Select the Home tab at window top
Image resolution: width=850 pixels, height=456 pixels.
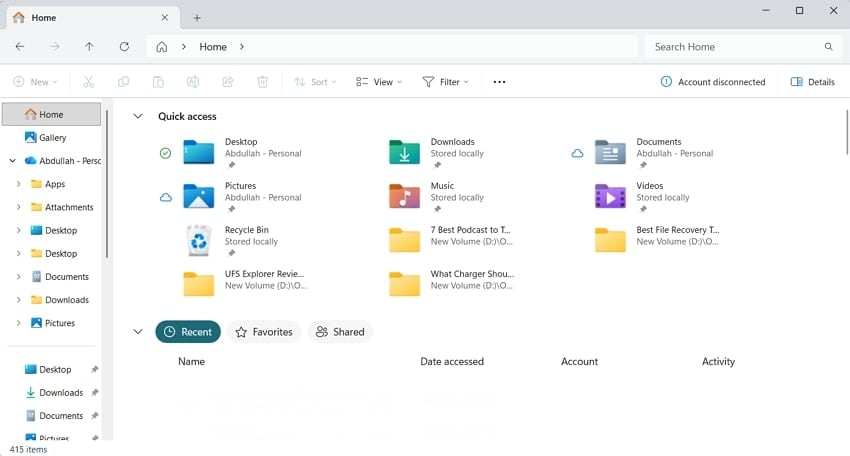[92, 17]
